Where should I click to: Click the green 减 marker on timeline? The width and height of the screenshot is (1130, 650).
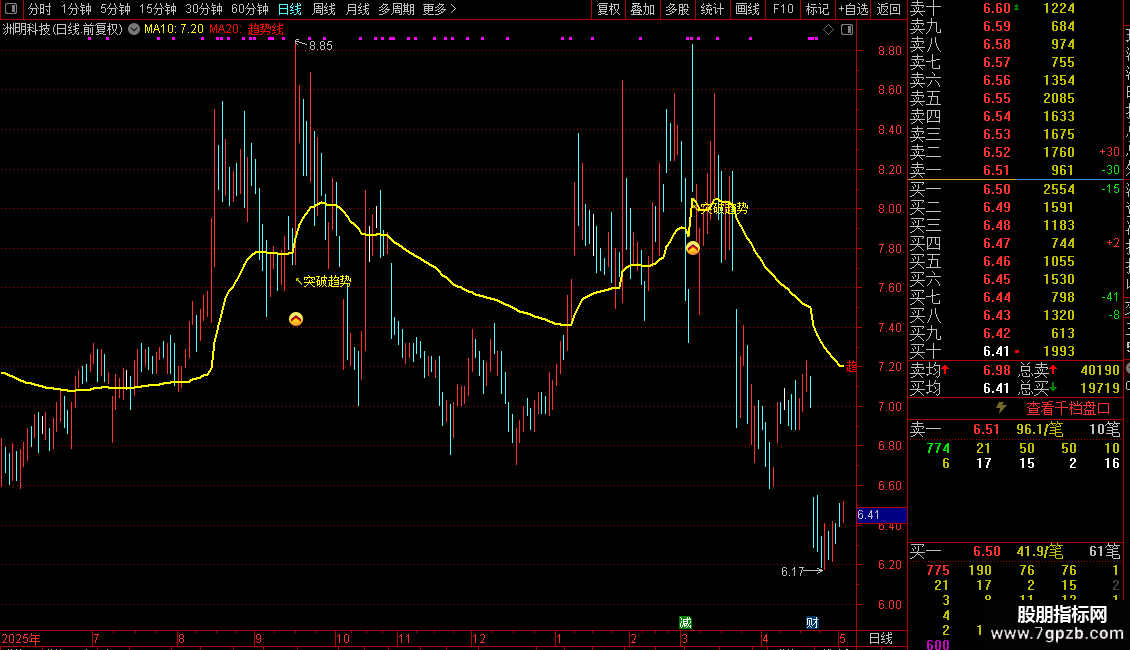click(685, 623)
